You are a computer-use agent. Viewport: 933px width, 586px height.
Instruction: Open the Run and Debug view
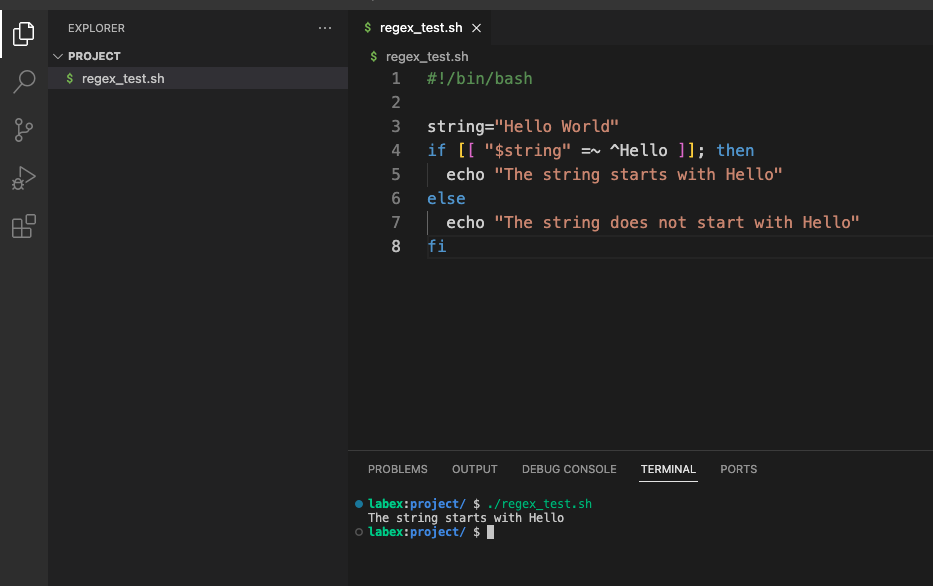pyautogui.click(x=24, y=178)
